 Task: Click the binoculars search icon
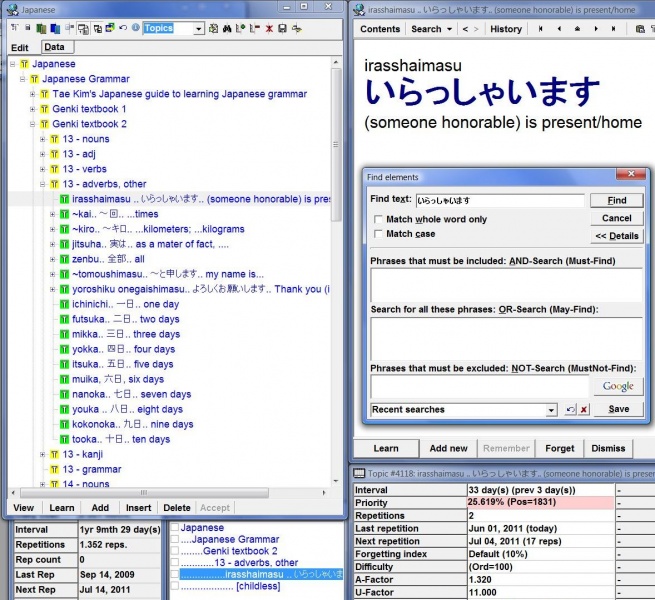coord(227,28)
